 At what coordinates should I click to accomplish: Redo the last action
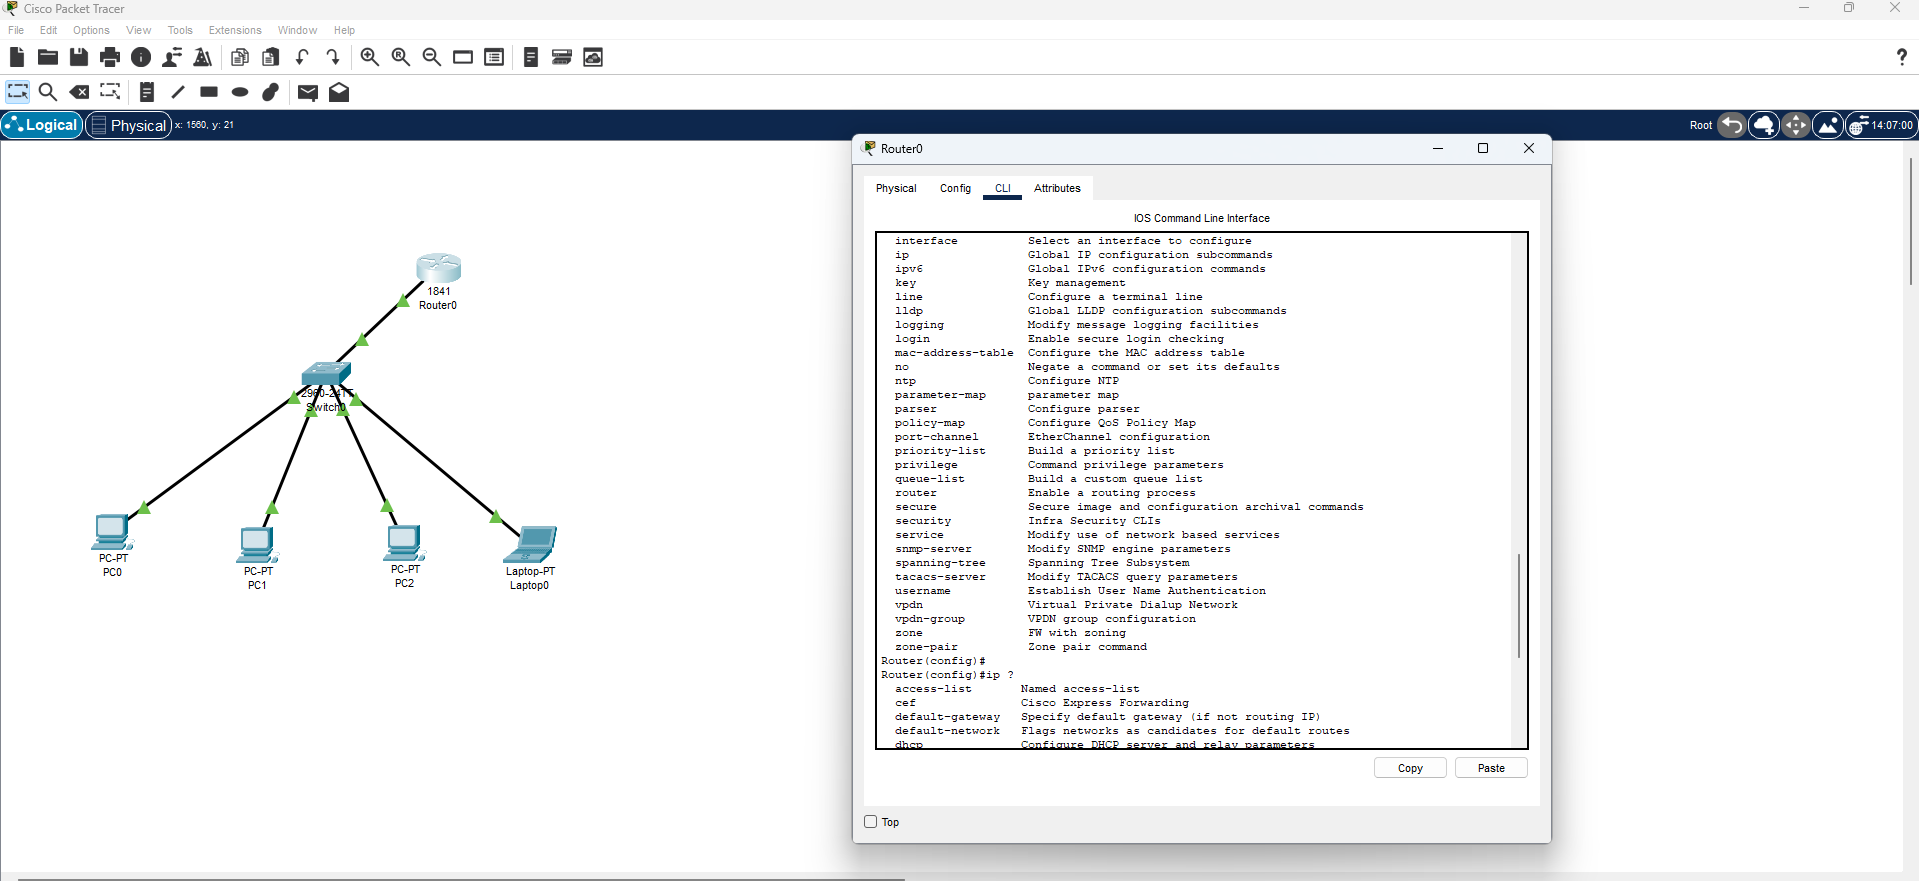(333, 57)
